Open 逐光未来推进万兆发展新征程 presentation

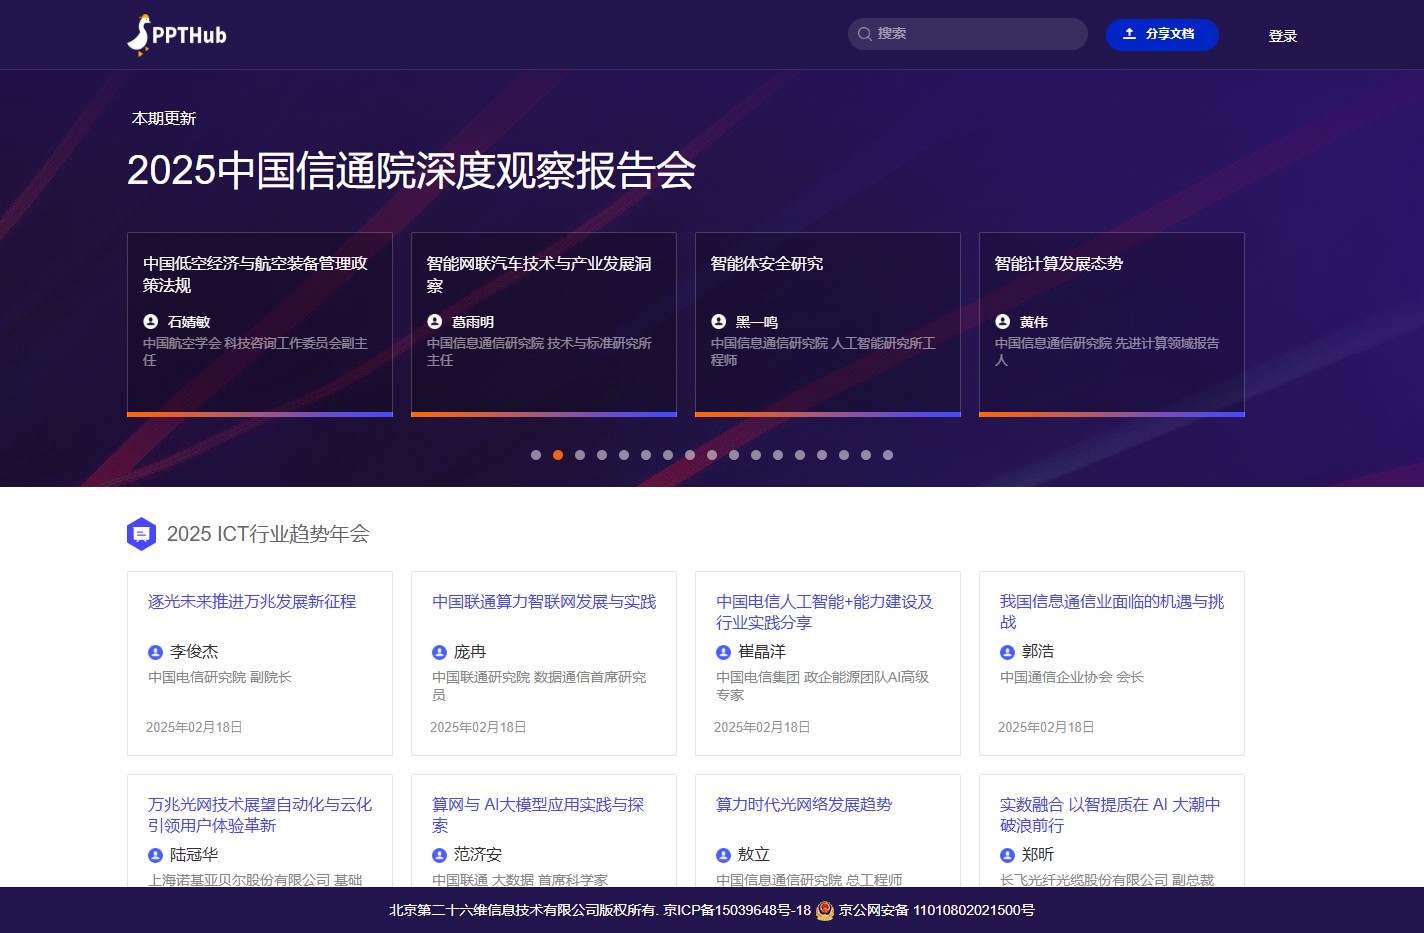coord(252,602)
